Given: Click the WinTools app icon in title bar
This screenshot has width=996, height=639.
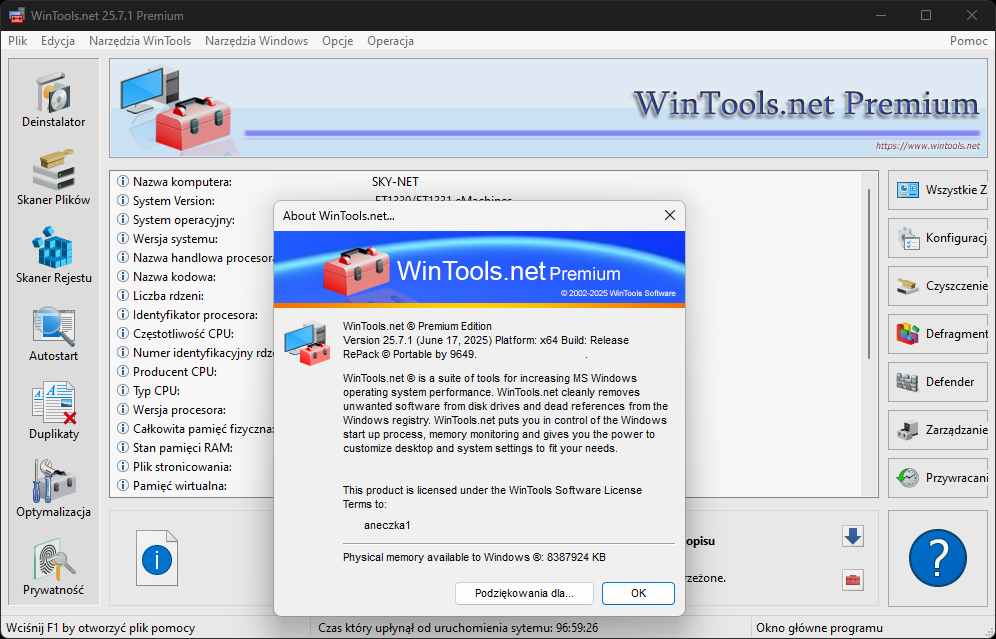Looking at the screenshot, I should (x=17, y=15).
